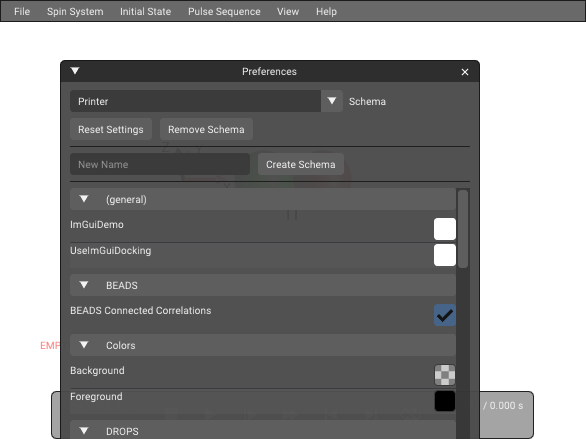This screenshot has height=439, width=586.
Task: Close the Preferences dialog
Action: click(465, 72)
